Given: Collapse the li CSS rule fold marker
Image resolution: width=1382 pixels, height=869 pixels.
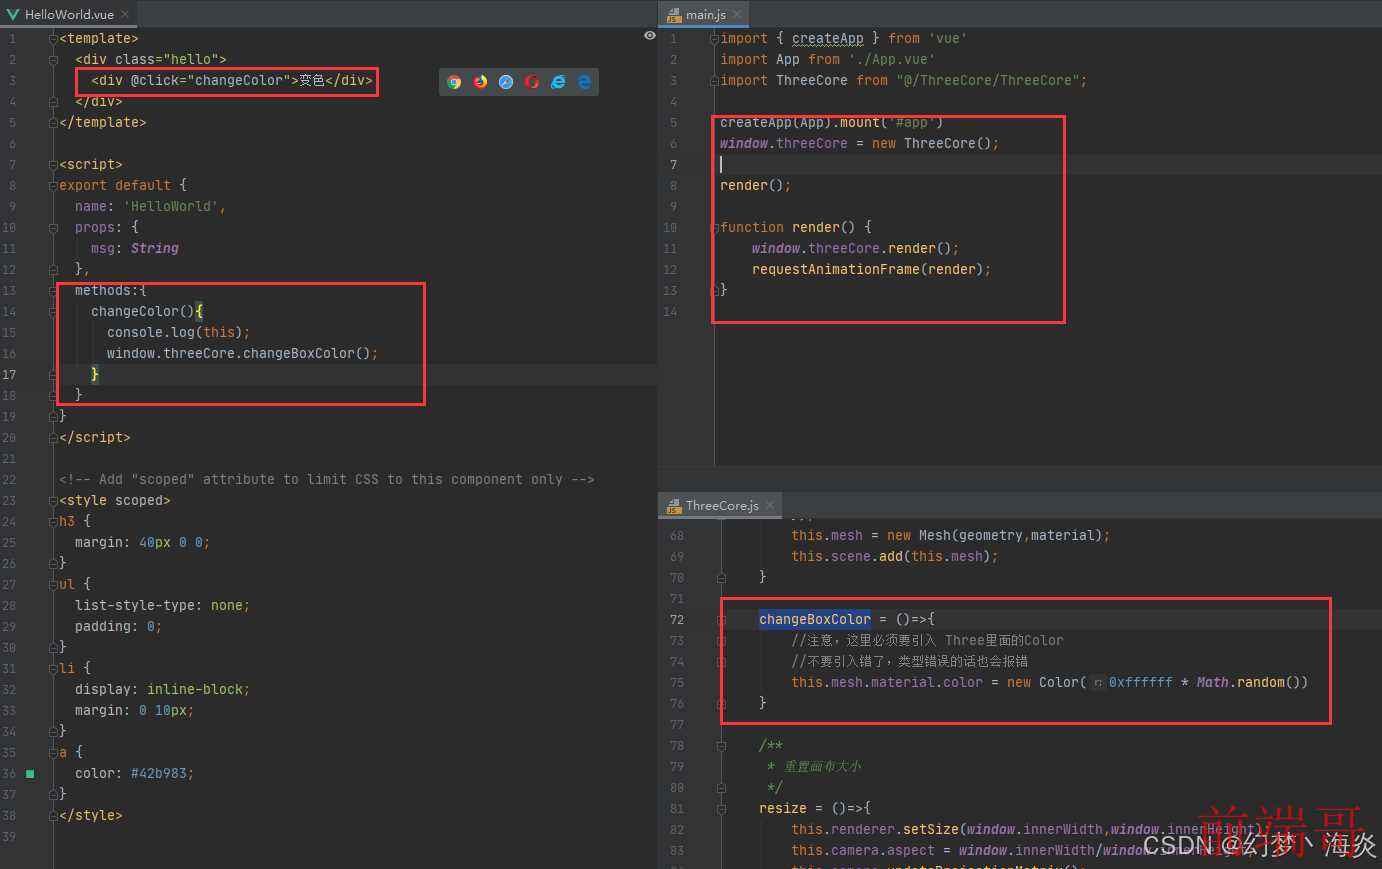Looking at the screenshot, I should [x=53, y=667].
